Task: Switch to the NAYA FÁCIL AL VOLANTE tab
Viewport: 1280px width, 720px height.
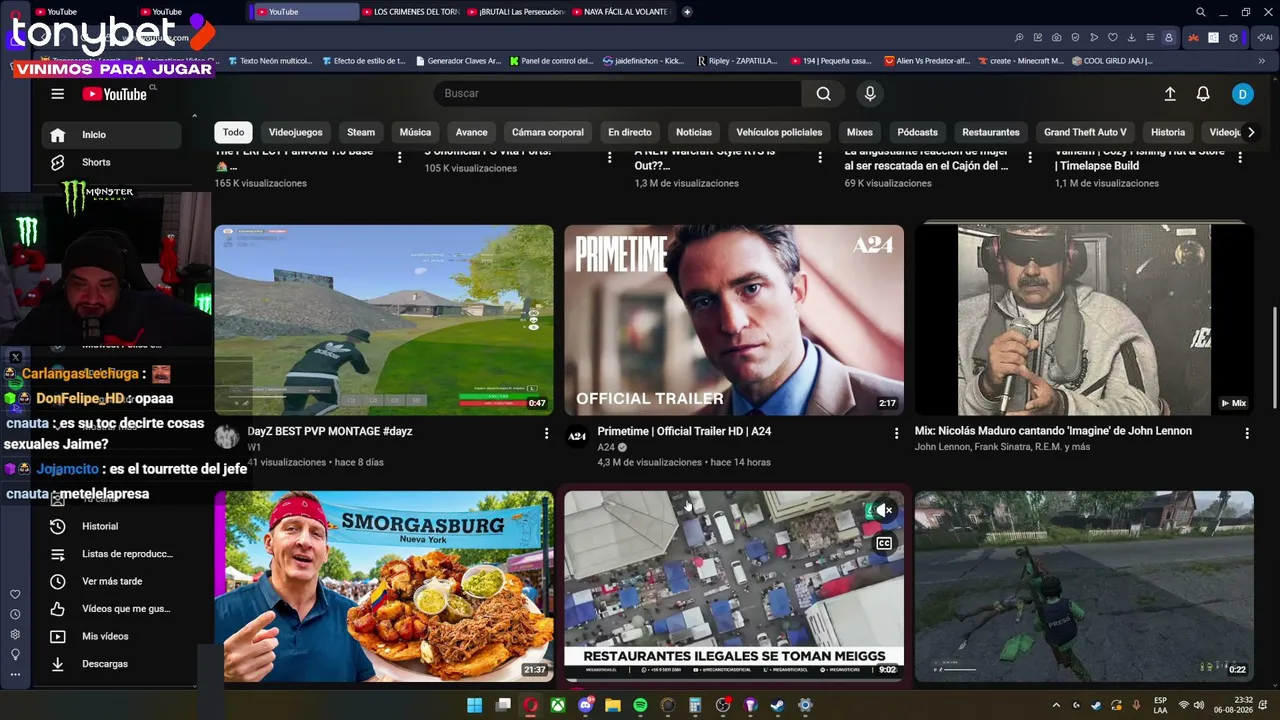Action: pyautogui.click(x=621, y=12)
